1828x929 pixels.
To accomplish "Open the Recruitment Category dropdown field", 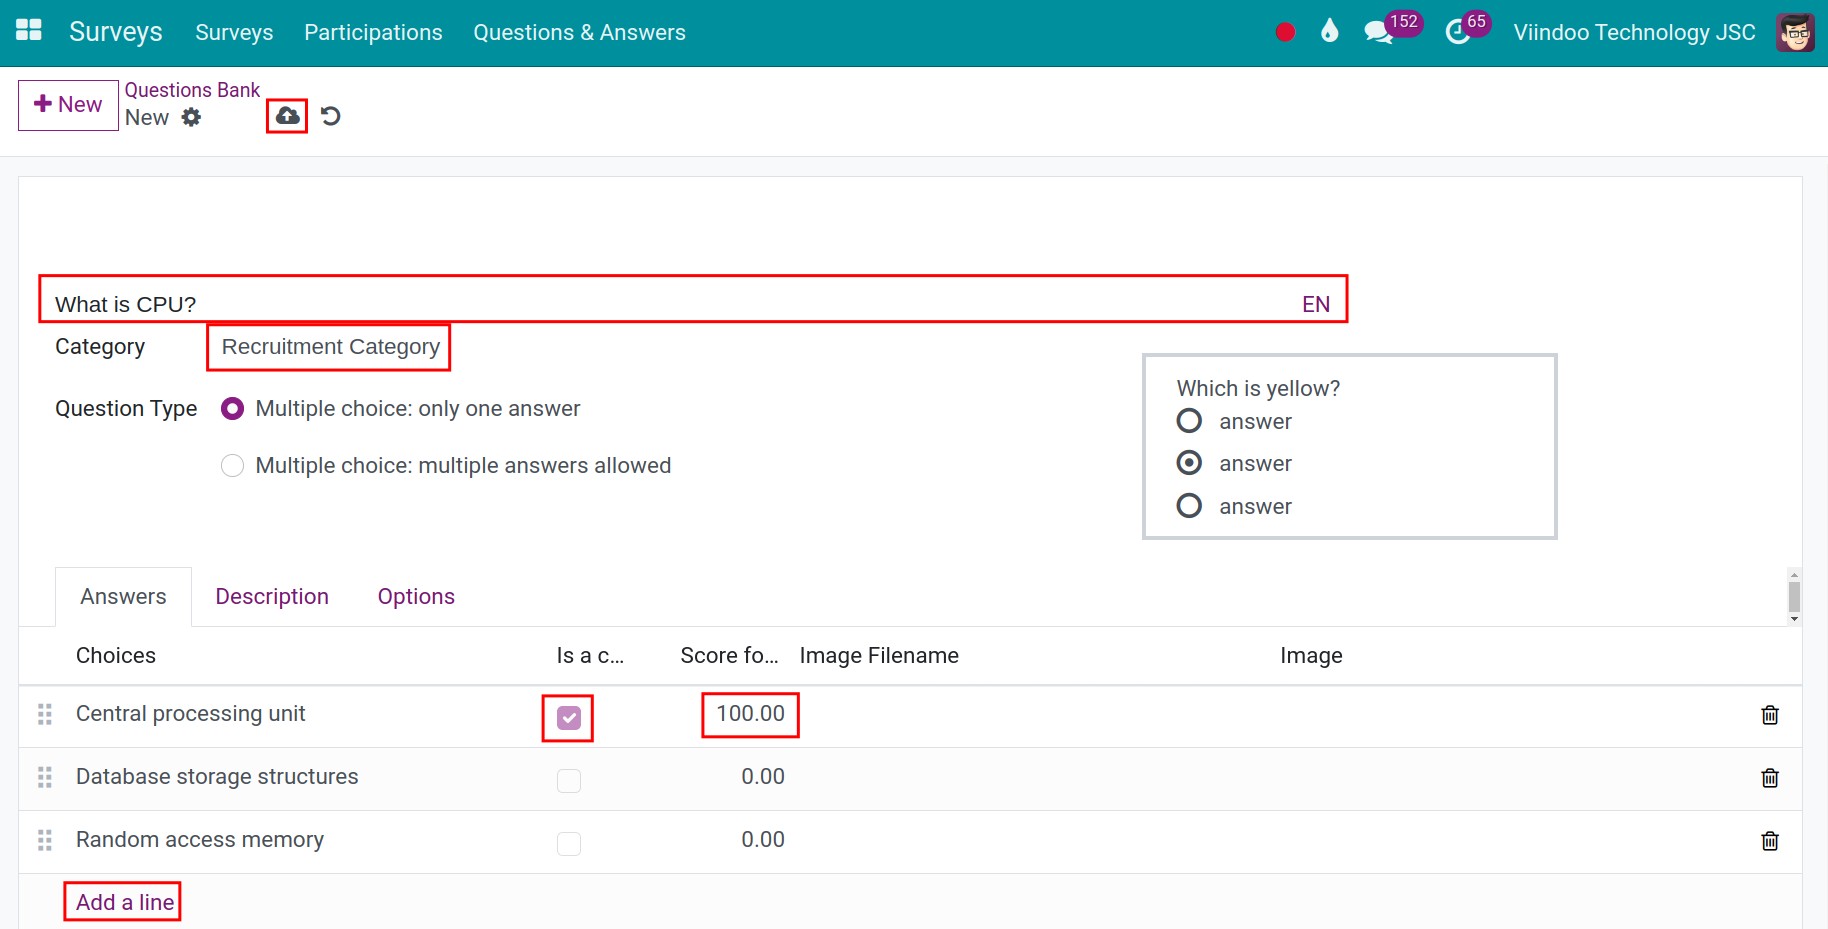I will pyautogui.click(x=330, y=347).
